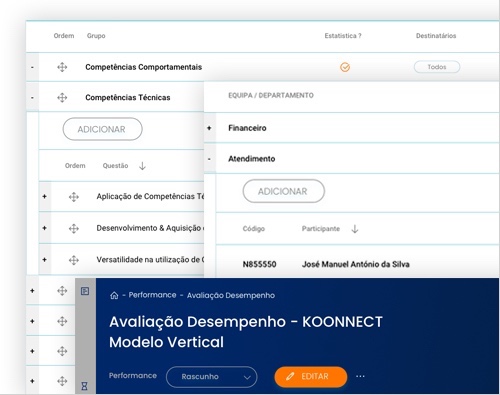Click the Grupo column header
Image resolution: width=500 pixels, height=395 pixels.
click(96, 36)
